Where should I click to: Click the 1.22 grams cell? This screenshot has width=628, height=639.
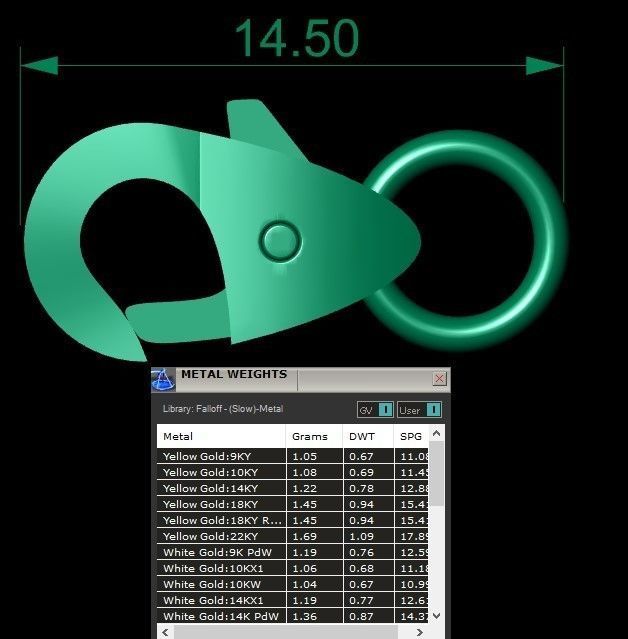point(315,488)
